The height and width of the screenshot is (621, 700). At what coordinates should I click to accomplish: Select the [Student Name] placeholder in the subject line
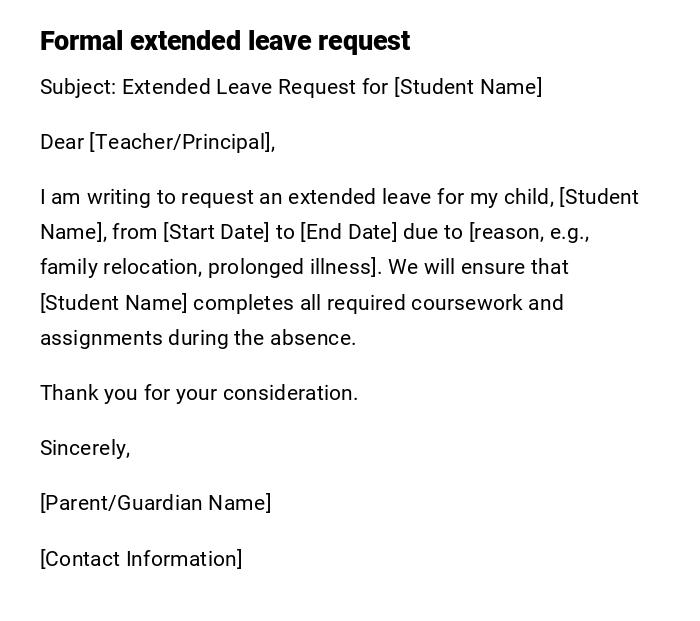(x=468, y=87)
